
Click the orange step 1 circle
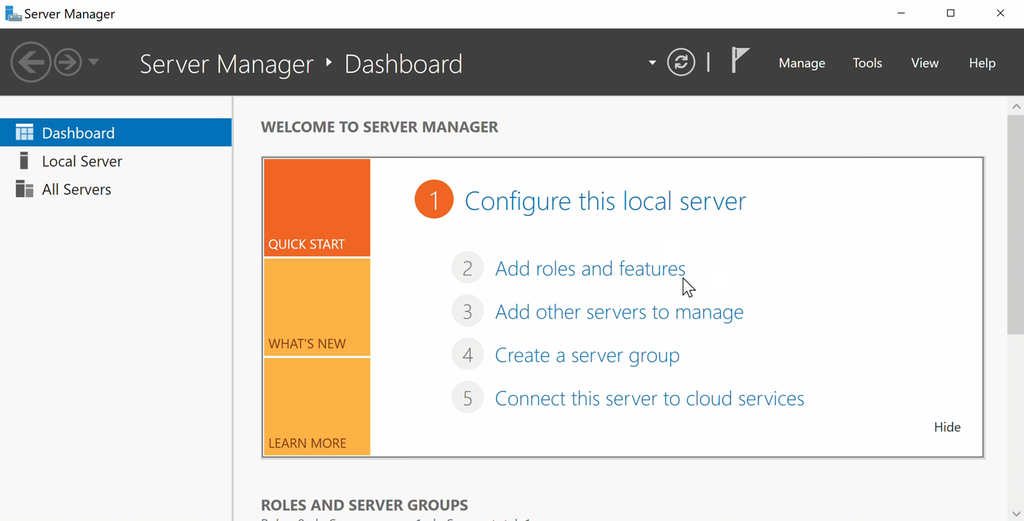click(434, 199)
